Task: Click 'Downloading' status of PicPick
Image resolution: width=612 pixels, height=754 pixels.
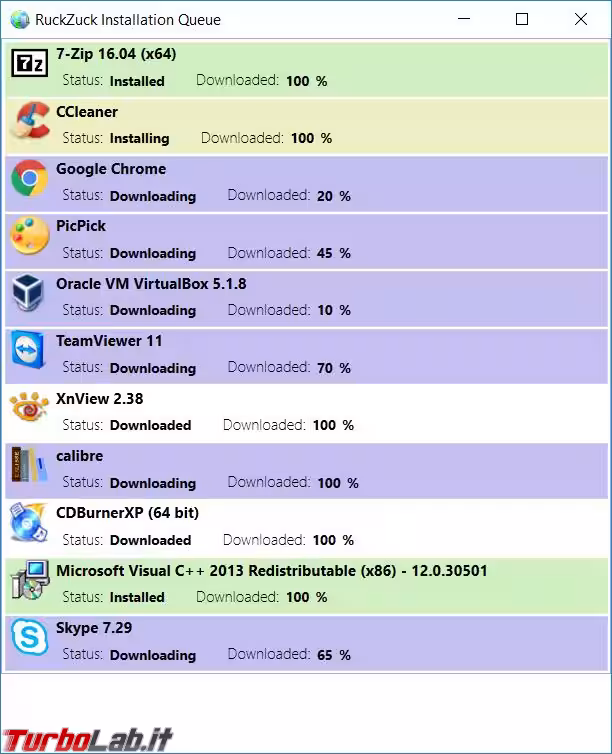Action: click(153, 253)
